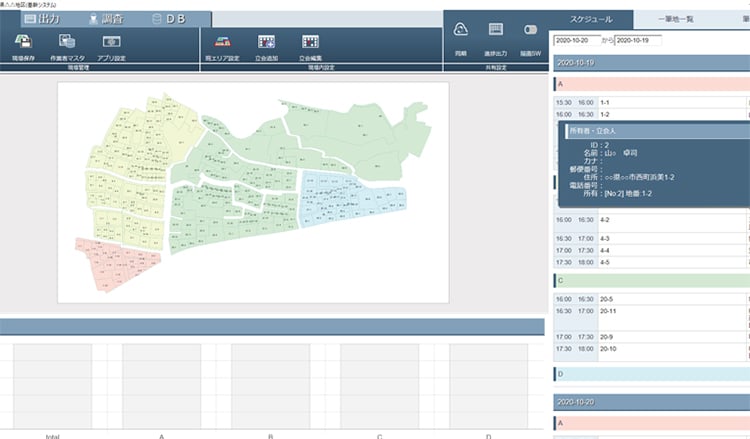Collapse the 2020-10-19 date header
The image size is (750, 439).
coord(650,63)
